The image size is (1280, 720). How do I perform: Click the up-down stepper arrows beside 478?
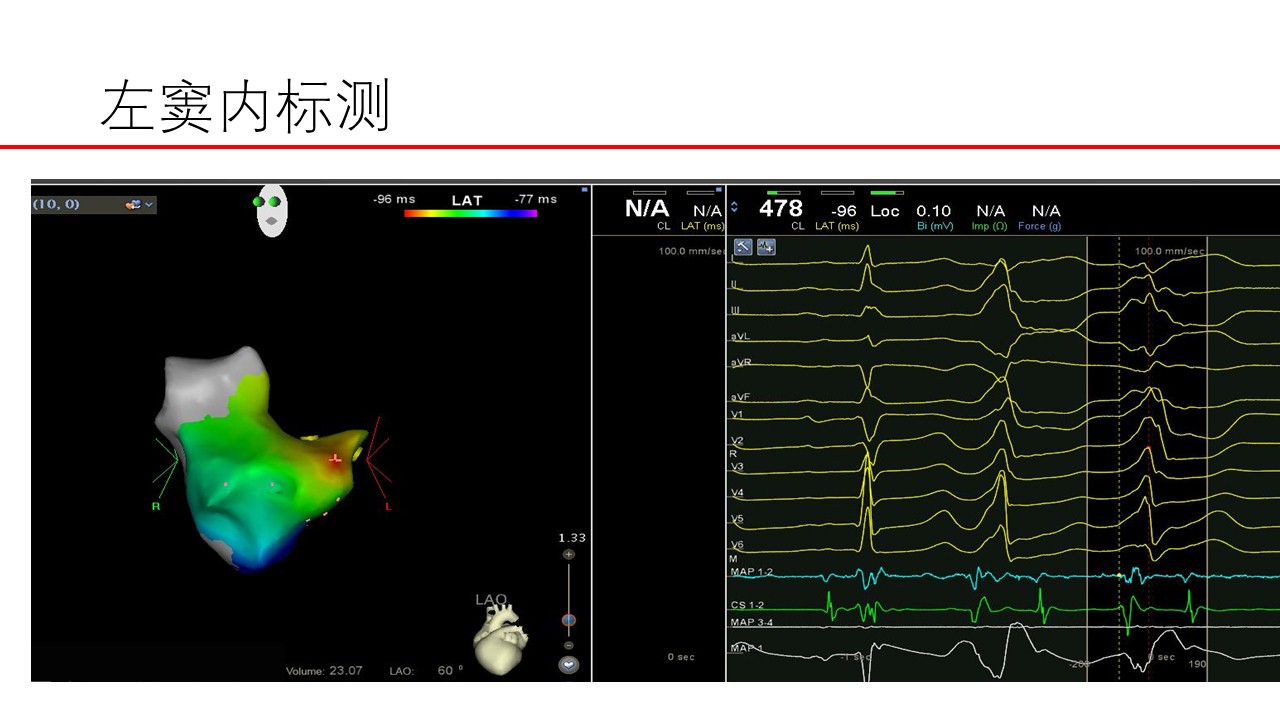[736, 208]
